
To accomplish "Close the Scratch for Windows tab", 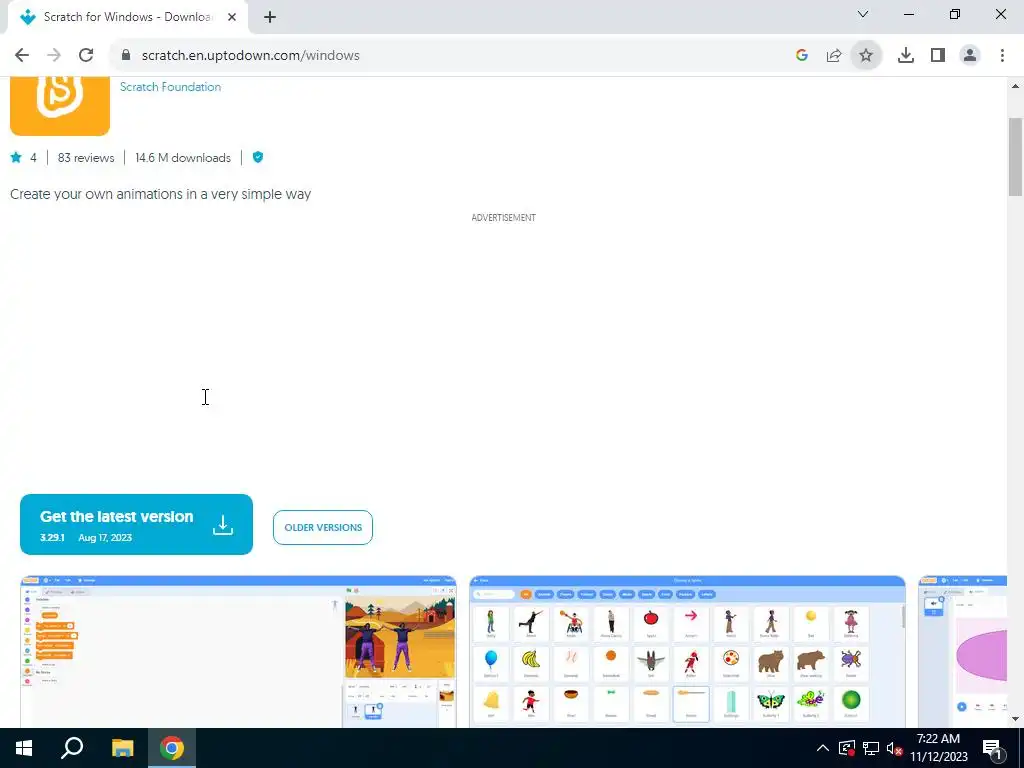I will 232,17.
